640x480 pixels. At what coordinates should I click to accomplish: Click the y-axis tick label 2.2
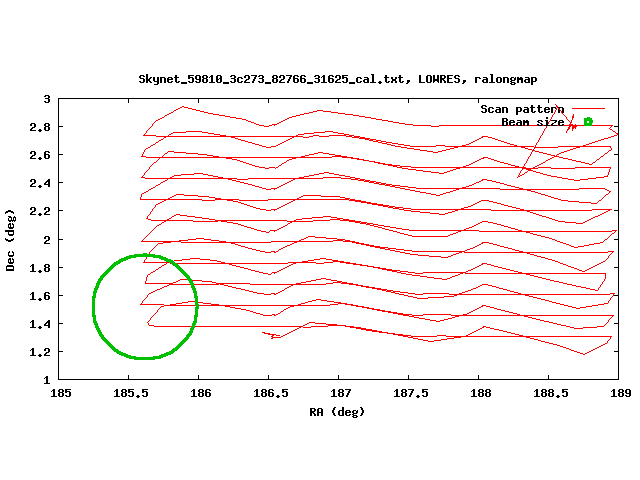(40, 211)
